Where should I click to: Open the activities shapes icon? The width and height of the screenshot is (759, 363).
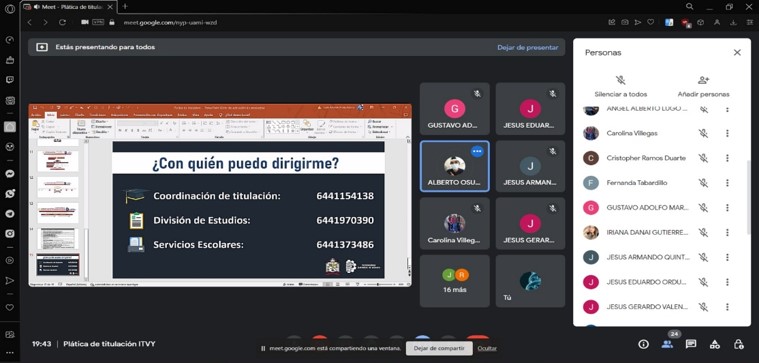(714, 344)
